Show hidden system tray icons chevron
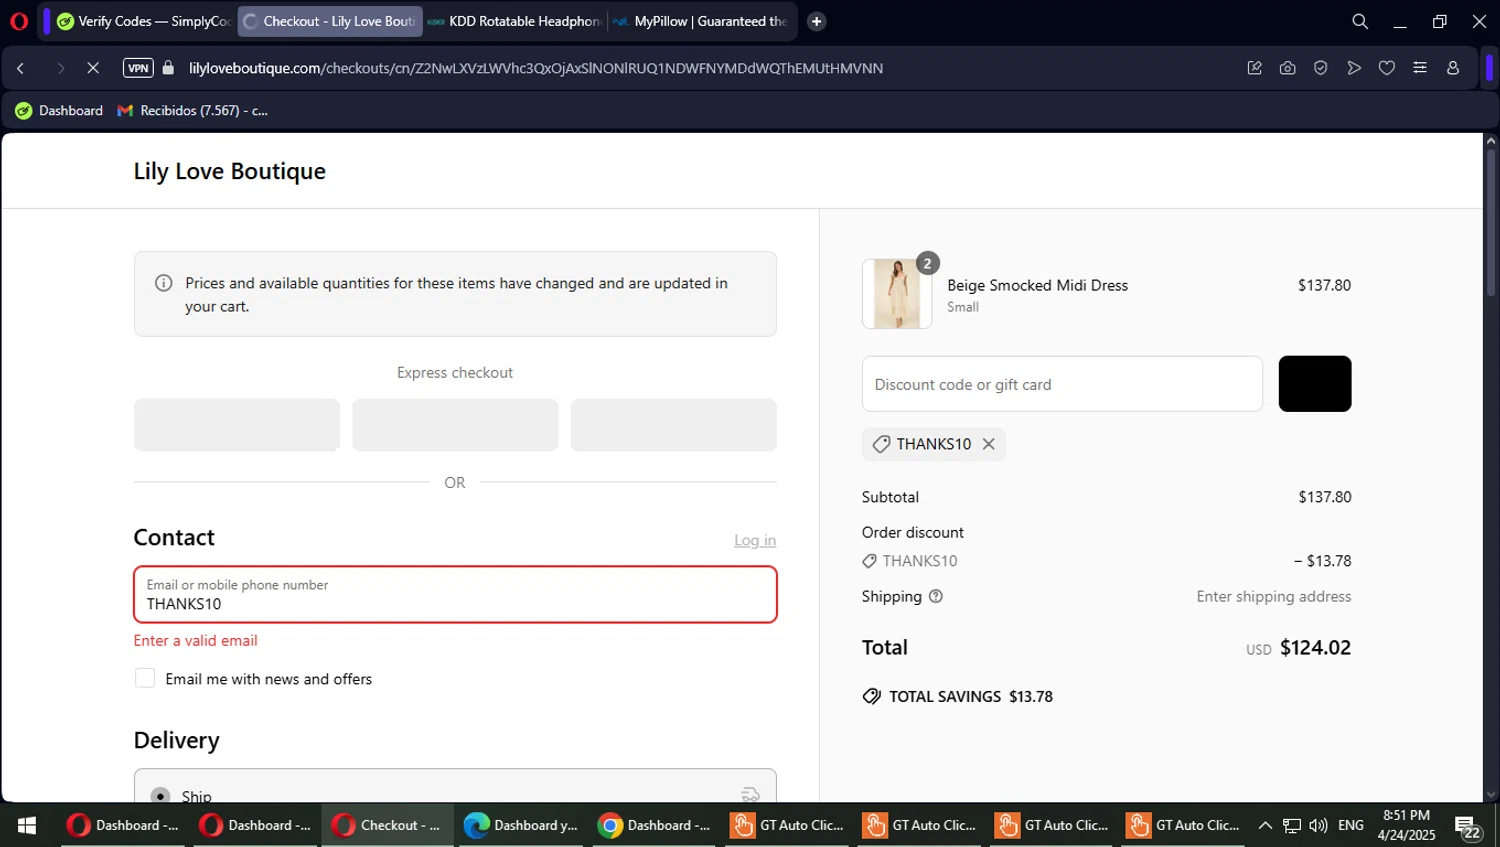Viewport: 1500px width, 847px height. click(x=1265, y=825)
